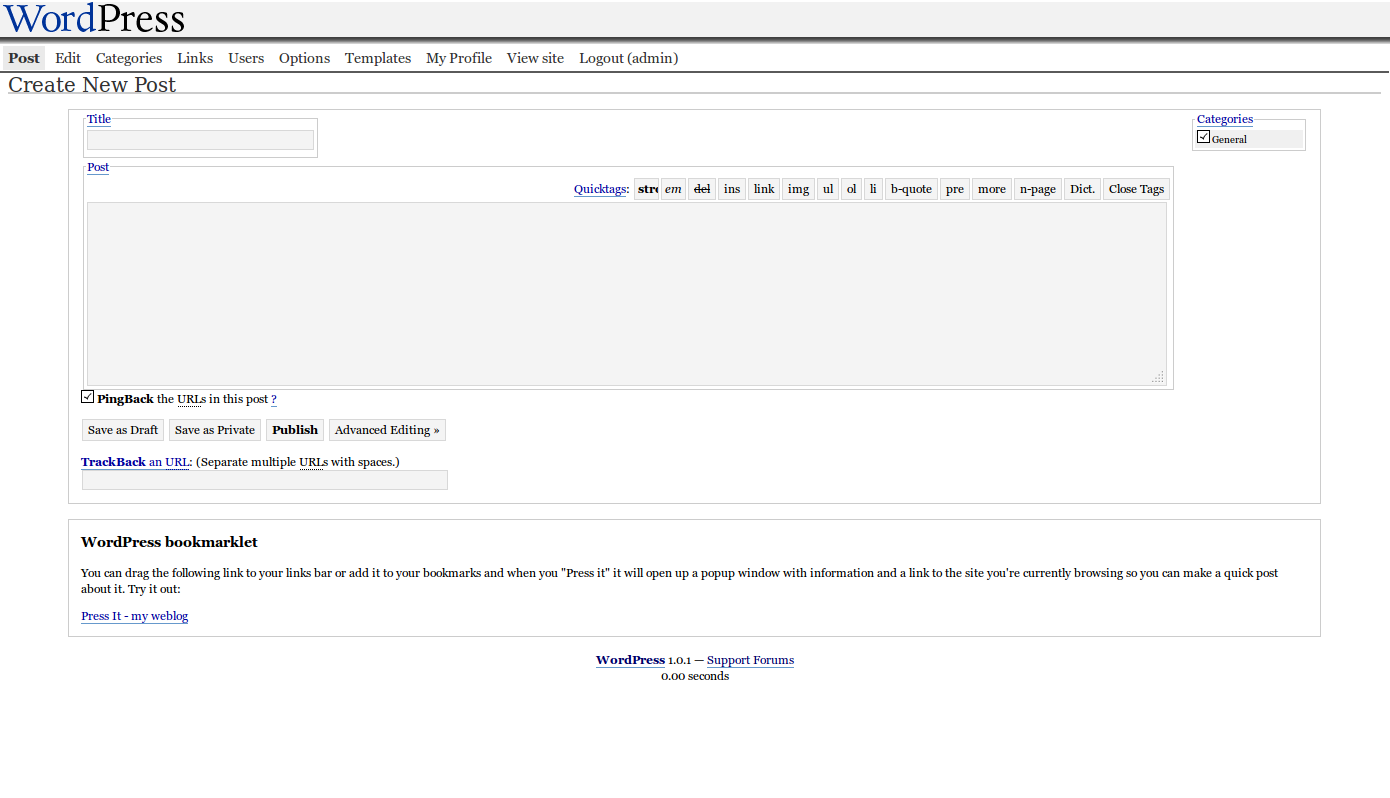The width and height of the screenshot is (1390, 798).
Task: Open the Post menu tab
Action: [x=24, y=58]
